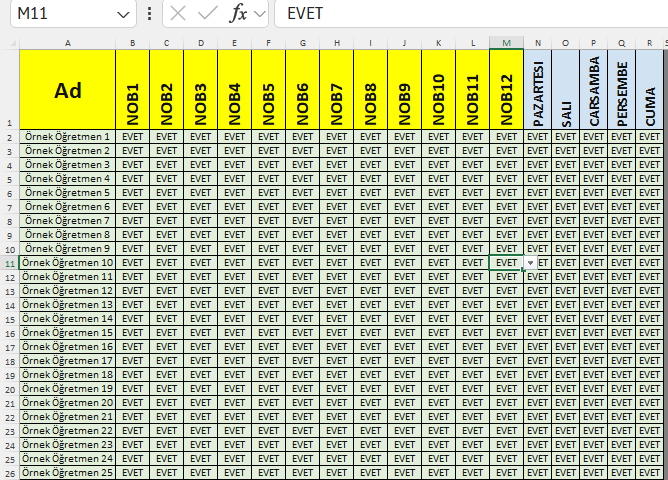
Task: Click the PAZARTESI header cell
Action: click(x=538, y=90)
